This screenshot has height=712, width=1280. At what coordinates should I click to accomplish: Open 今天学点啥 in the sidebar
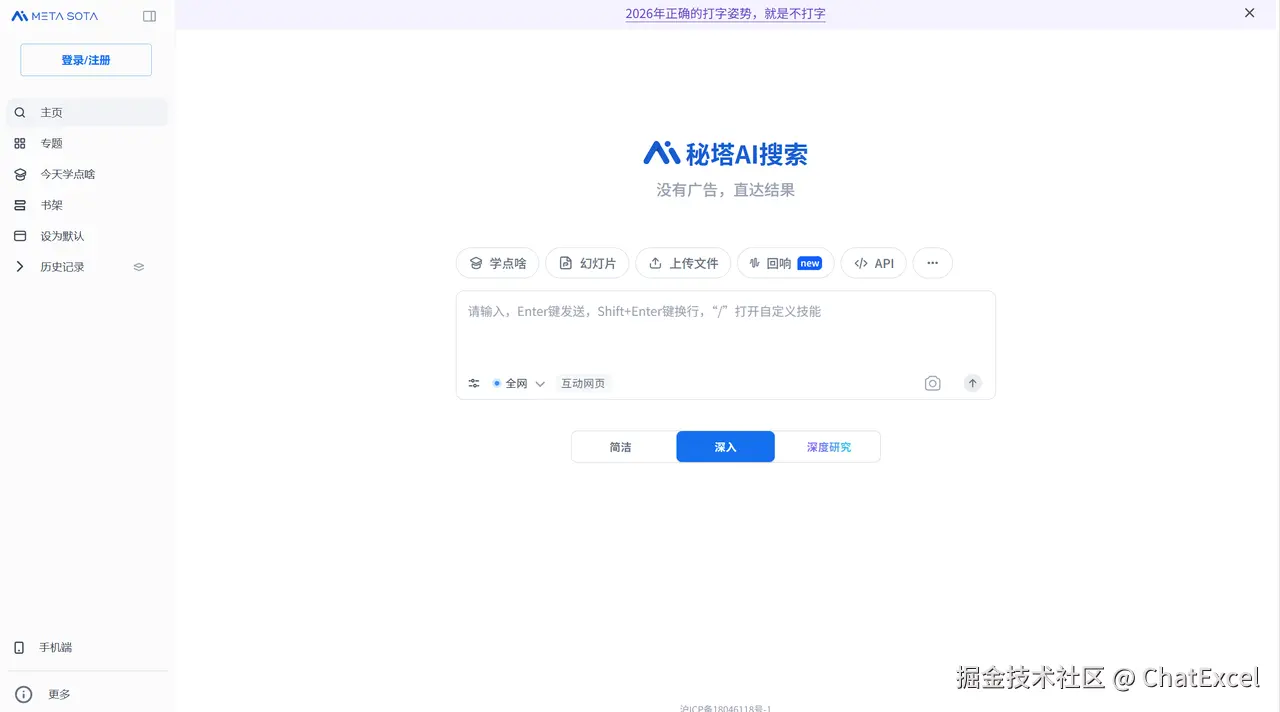(x=86, y=174)
